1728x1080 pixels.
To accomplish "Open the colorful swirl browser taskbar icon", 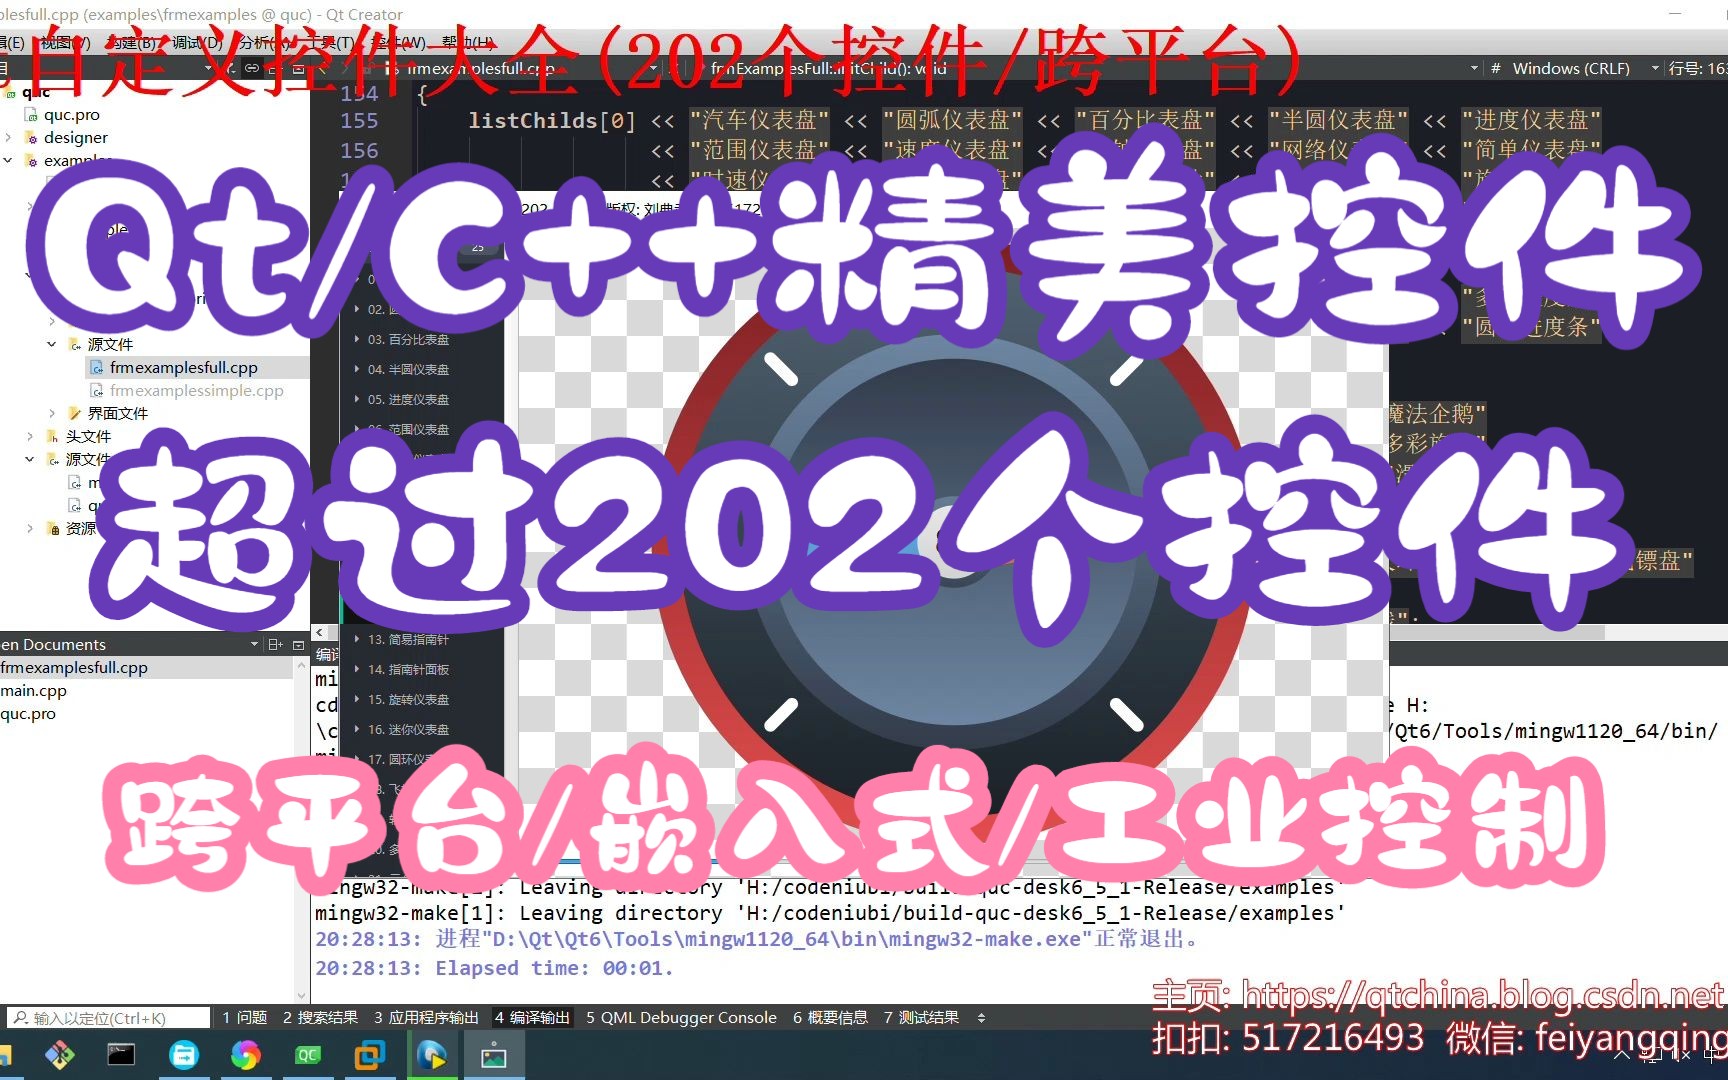I will 245,1054.
